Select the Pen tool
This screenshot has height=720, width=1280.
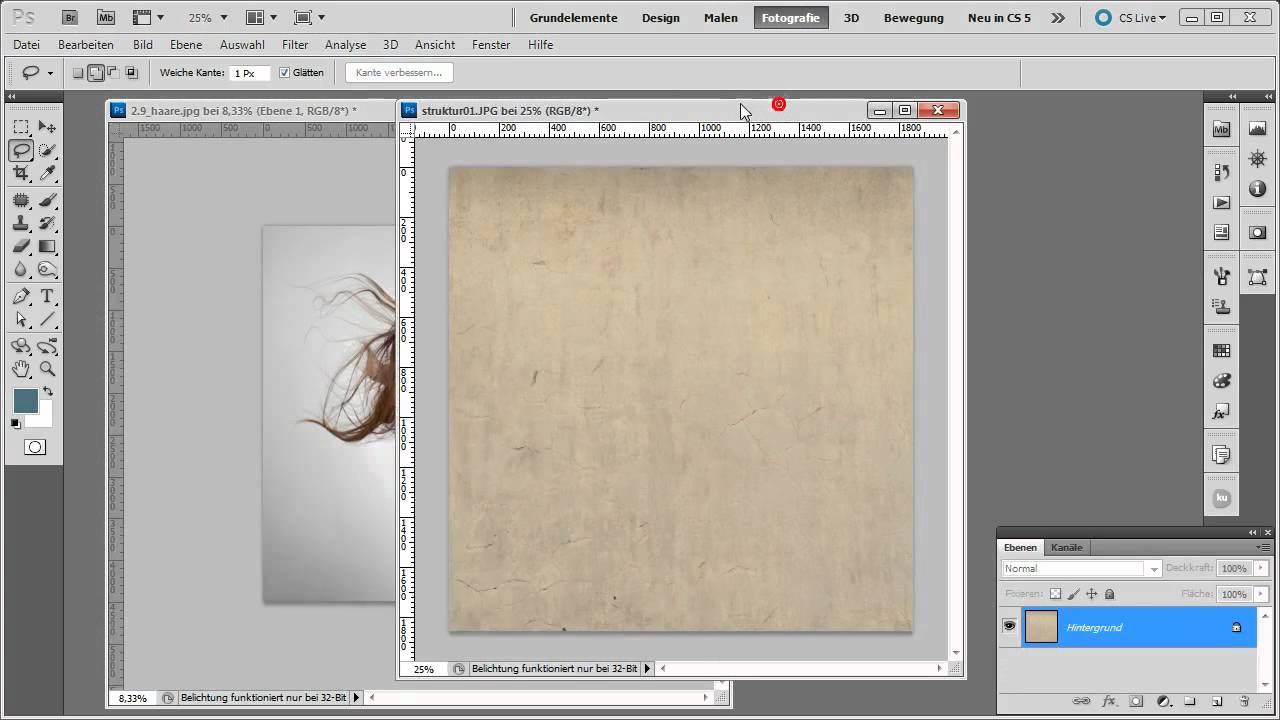pyautogui.click(x=21, y=297)
